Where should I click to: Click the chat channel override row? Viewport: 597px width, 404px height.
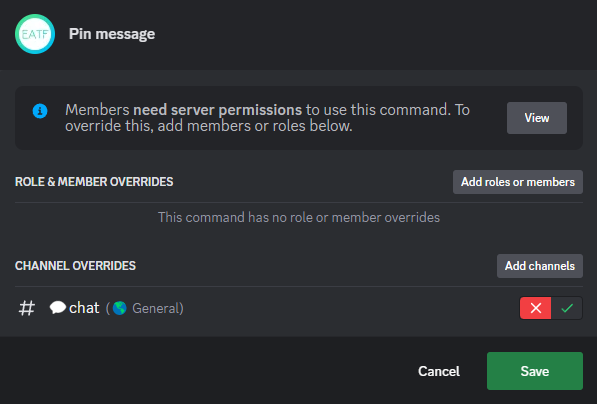tap(299, 308)
